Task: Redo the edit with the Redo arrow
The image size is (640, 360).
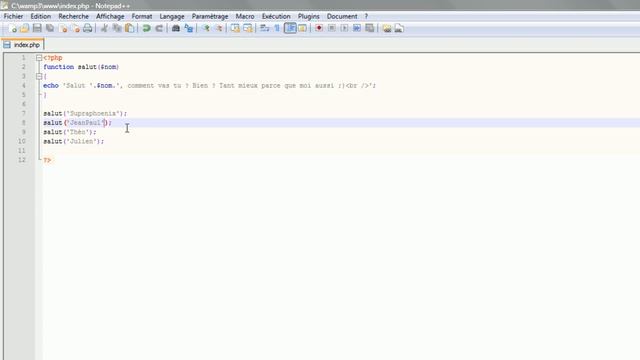Action: (159, 28)
